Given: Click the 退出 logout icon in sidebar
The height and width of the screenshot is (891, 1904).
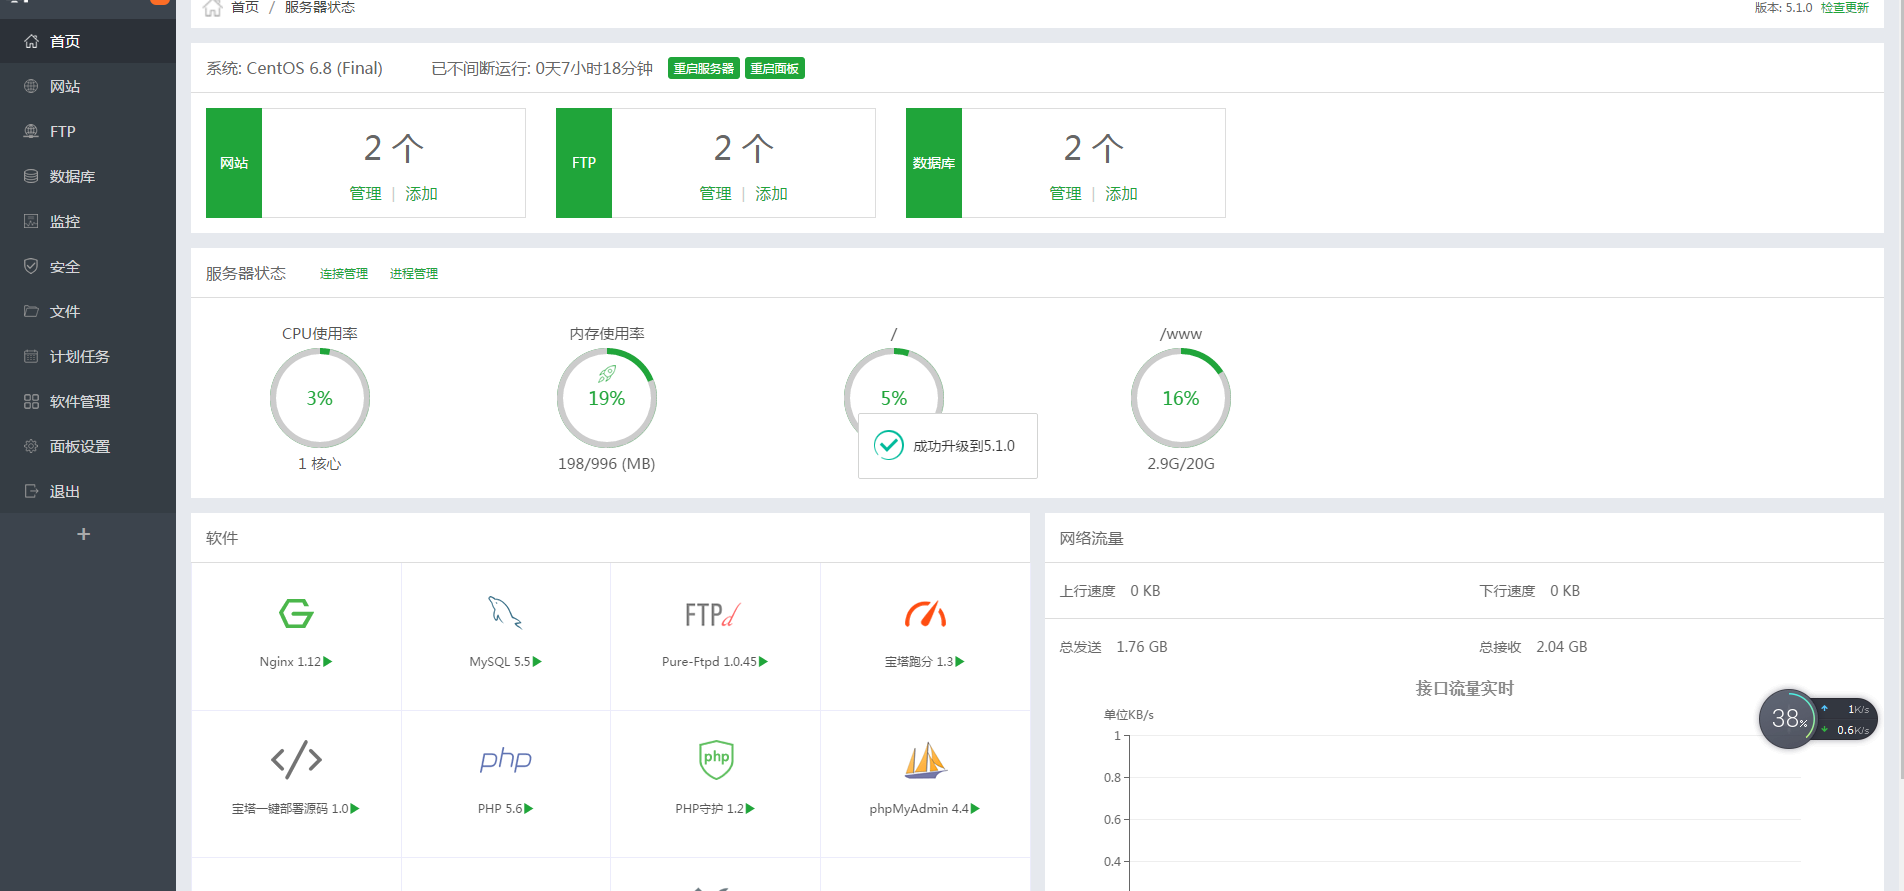Looking at the screenshot, I should click(x=31, y=491).
